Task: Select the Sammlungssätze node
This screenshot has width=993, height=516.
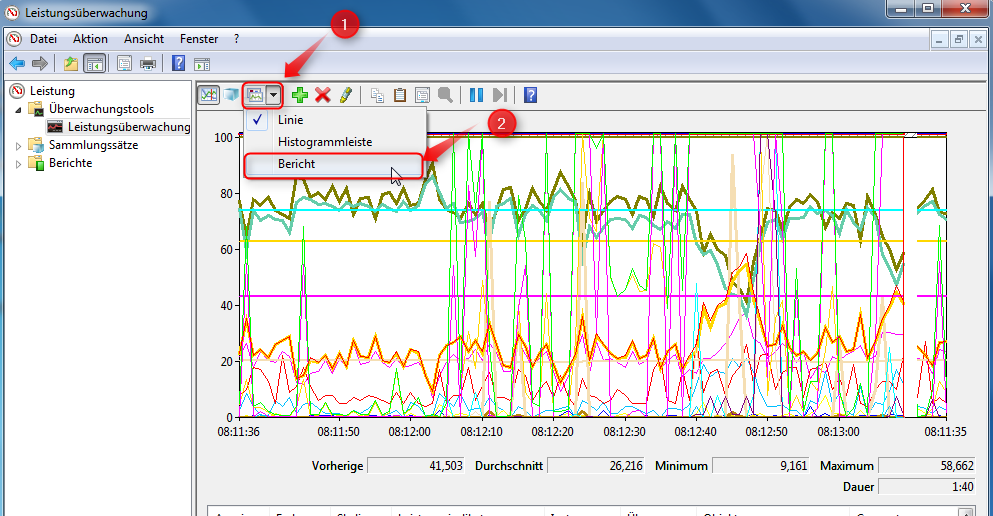Action: click(x=93, y=145)
